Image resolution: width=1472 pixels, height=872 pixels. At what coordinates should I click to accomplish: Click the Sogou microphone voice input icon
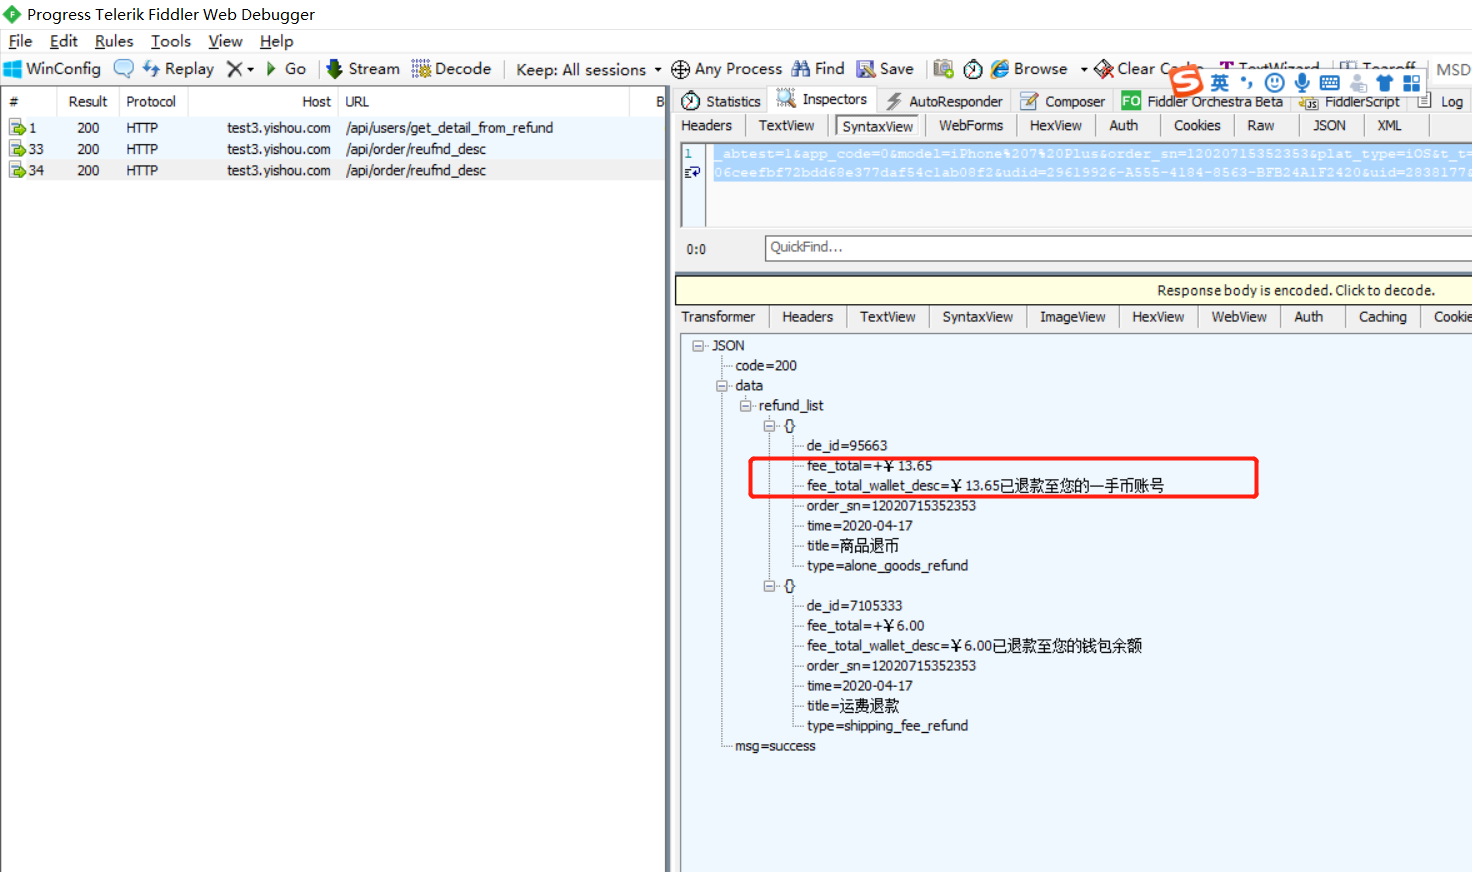(1302, 83)
